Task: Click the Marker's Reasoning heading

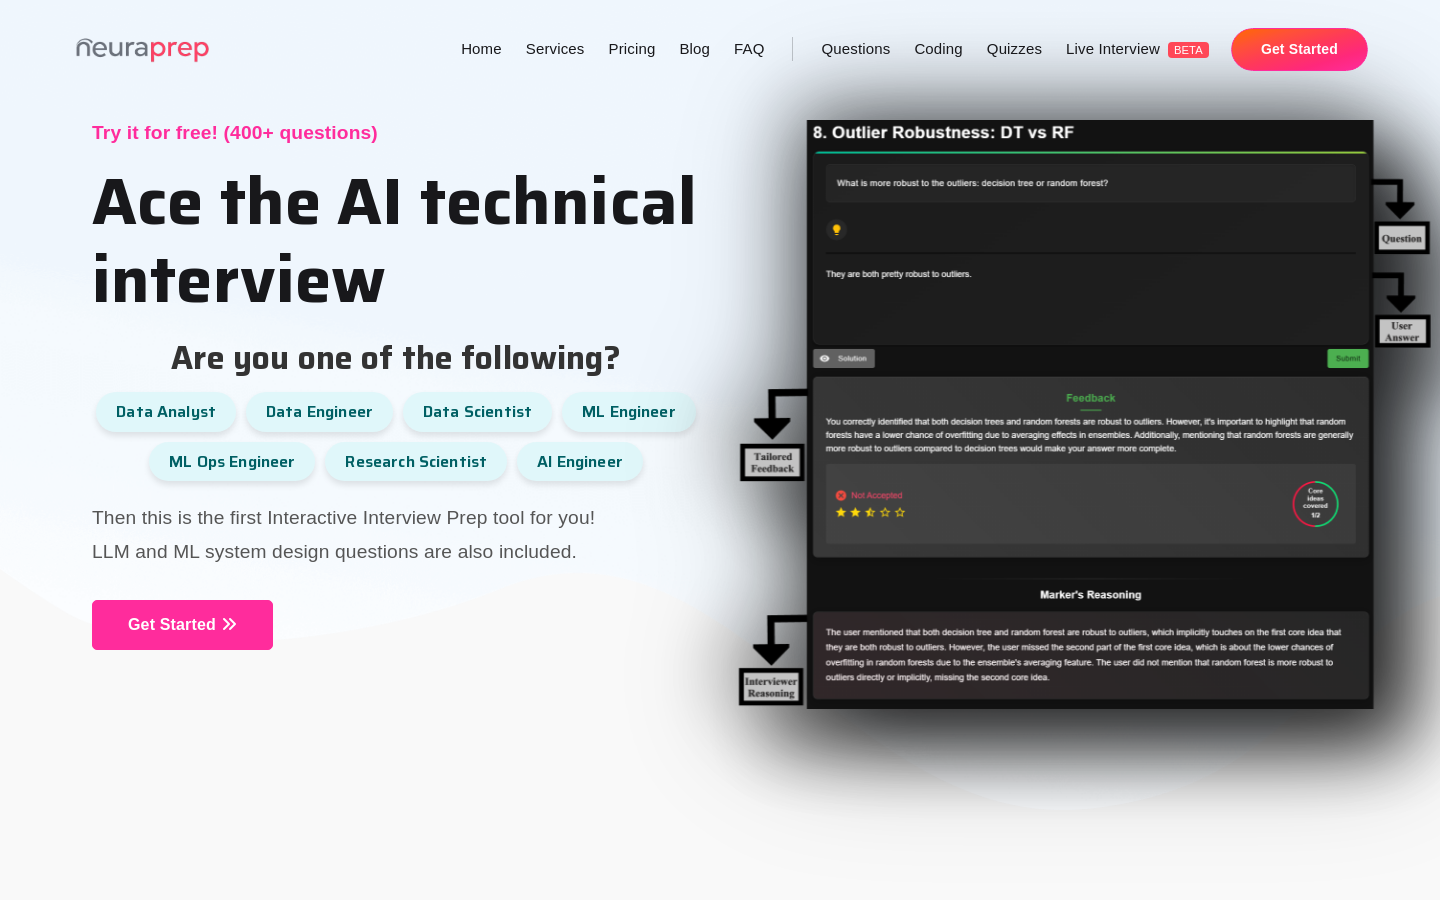Action: point(1090,594)
